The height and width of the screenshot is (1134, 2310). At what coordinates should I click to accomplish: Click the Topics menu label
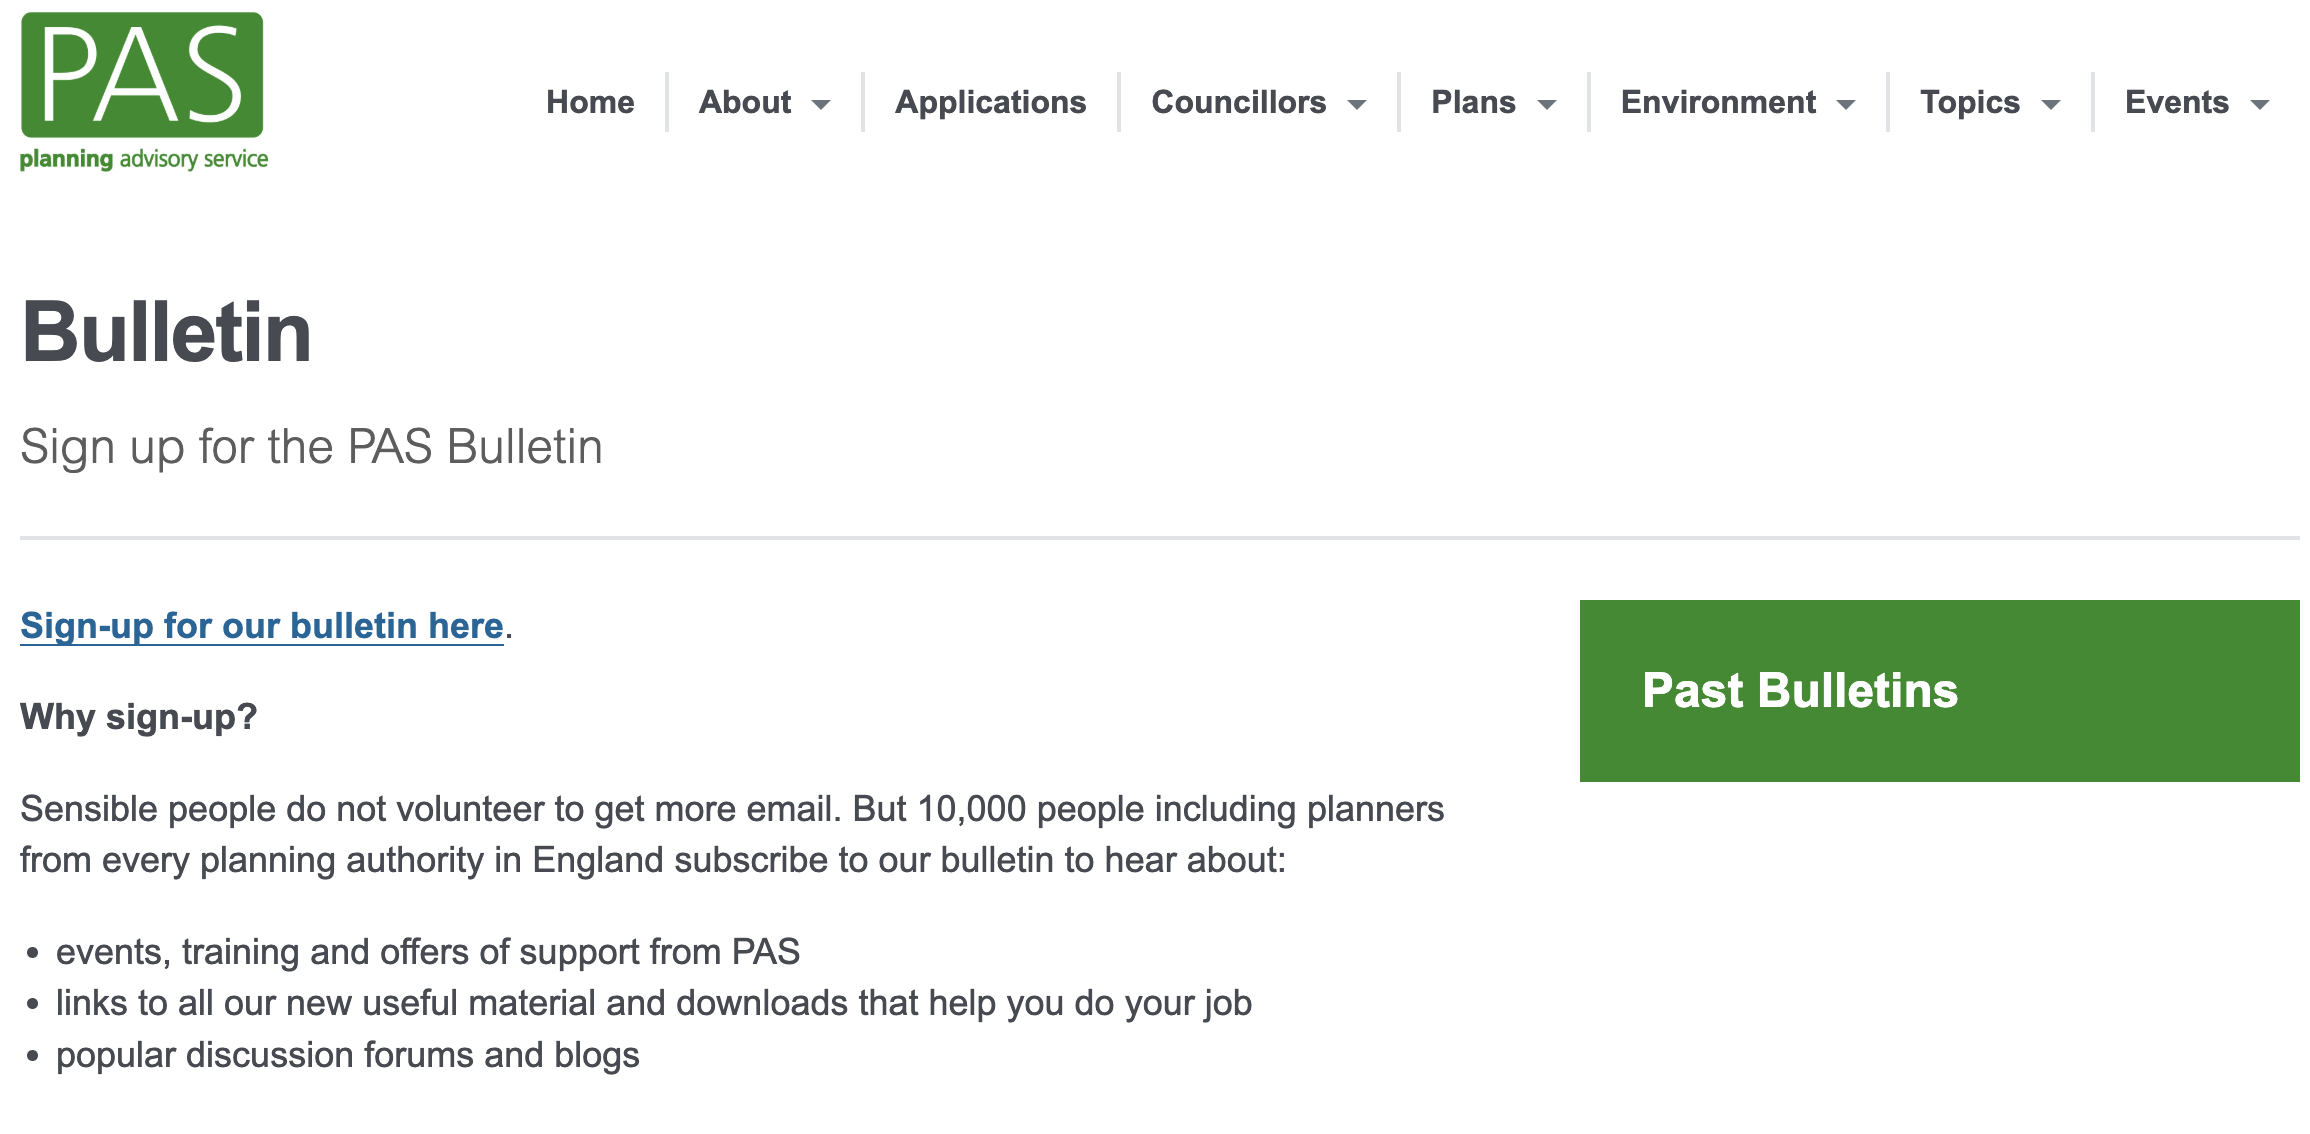(1970, 102)
